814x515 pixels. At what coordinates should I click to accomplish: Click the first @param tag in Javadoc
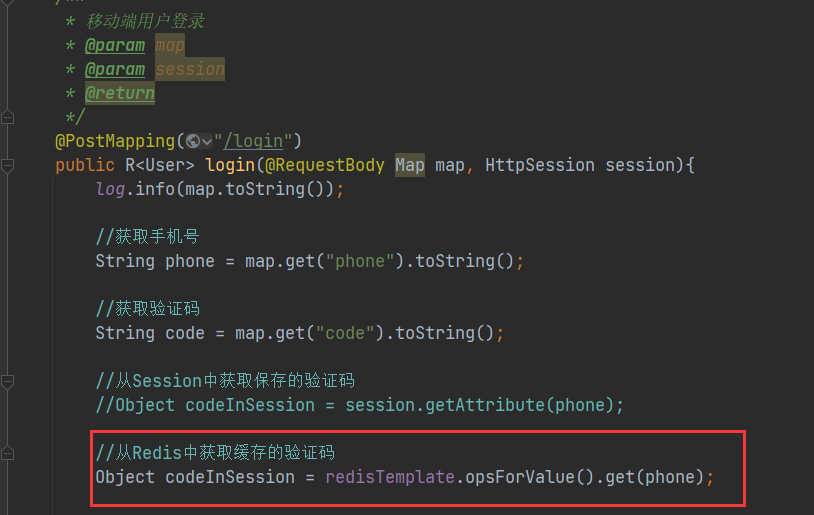[x=115, y=45]
